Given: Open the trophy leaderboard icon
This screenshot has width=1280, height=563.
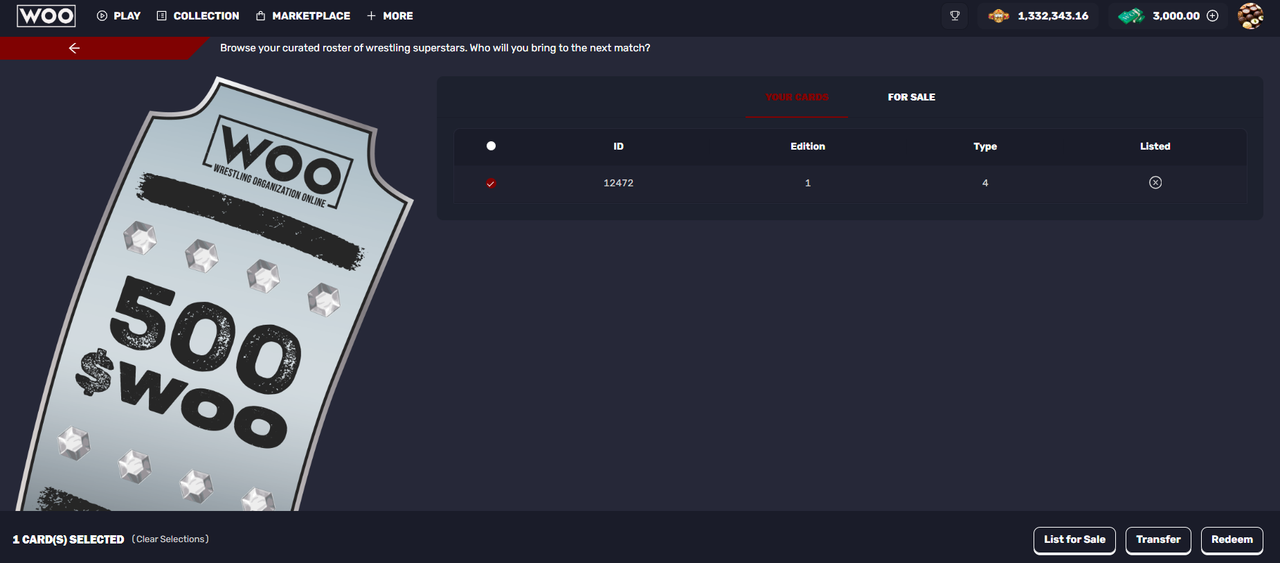Looking at the screenshot, I should (x=955, y=16).
